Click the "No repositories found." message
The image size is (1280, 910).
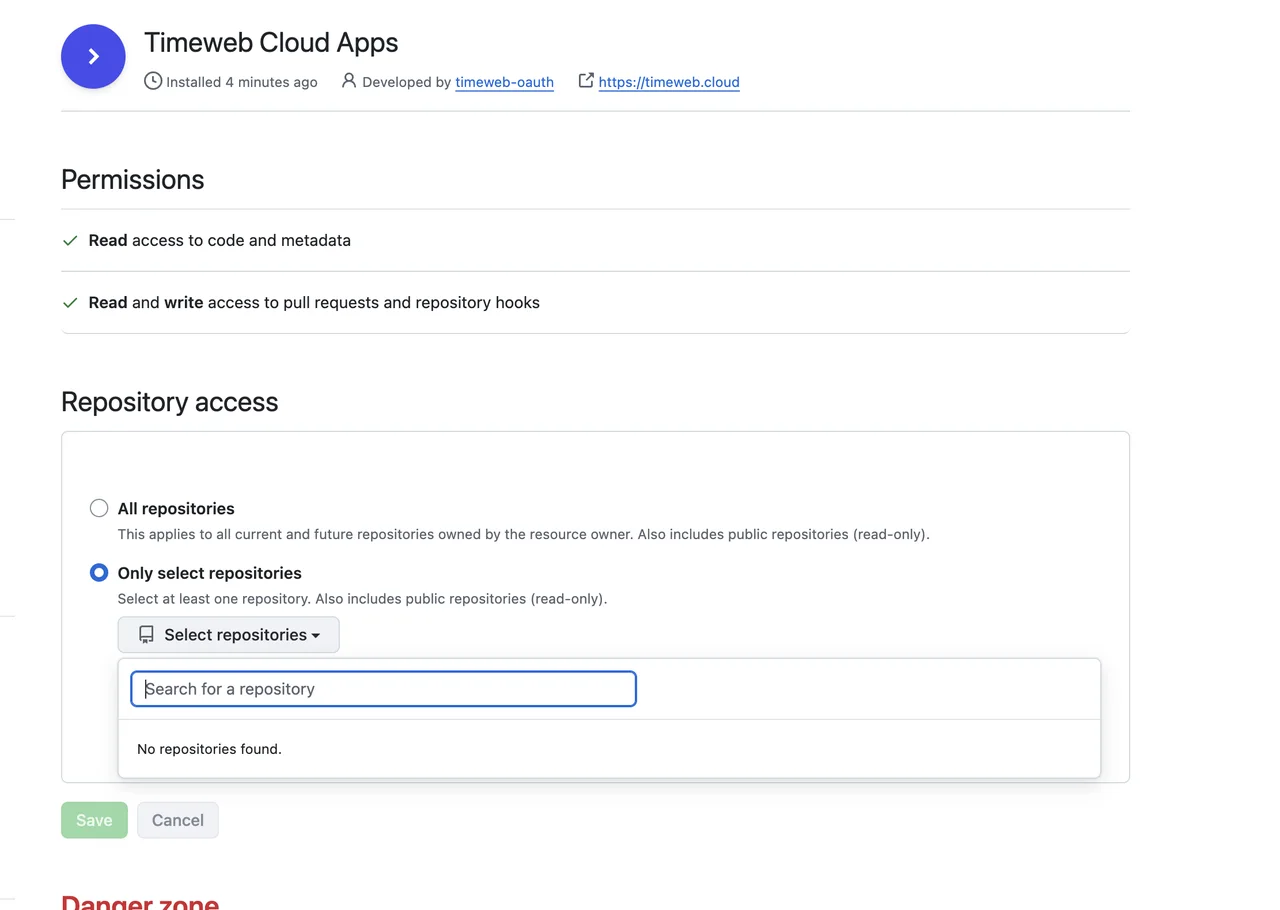point(209,749)
